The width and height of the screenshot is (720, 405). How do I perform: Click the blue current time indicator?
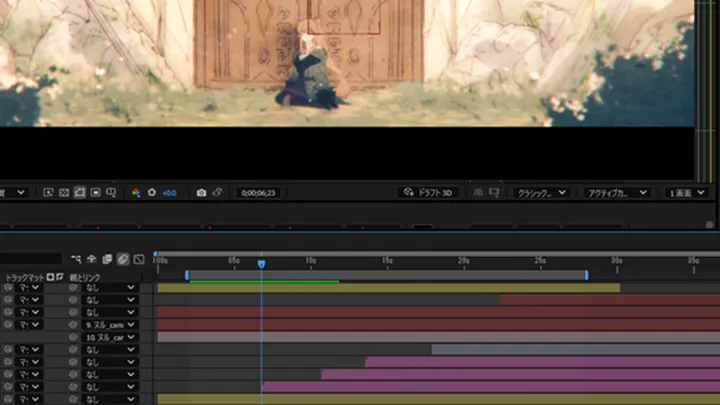[x=261, y=264]
